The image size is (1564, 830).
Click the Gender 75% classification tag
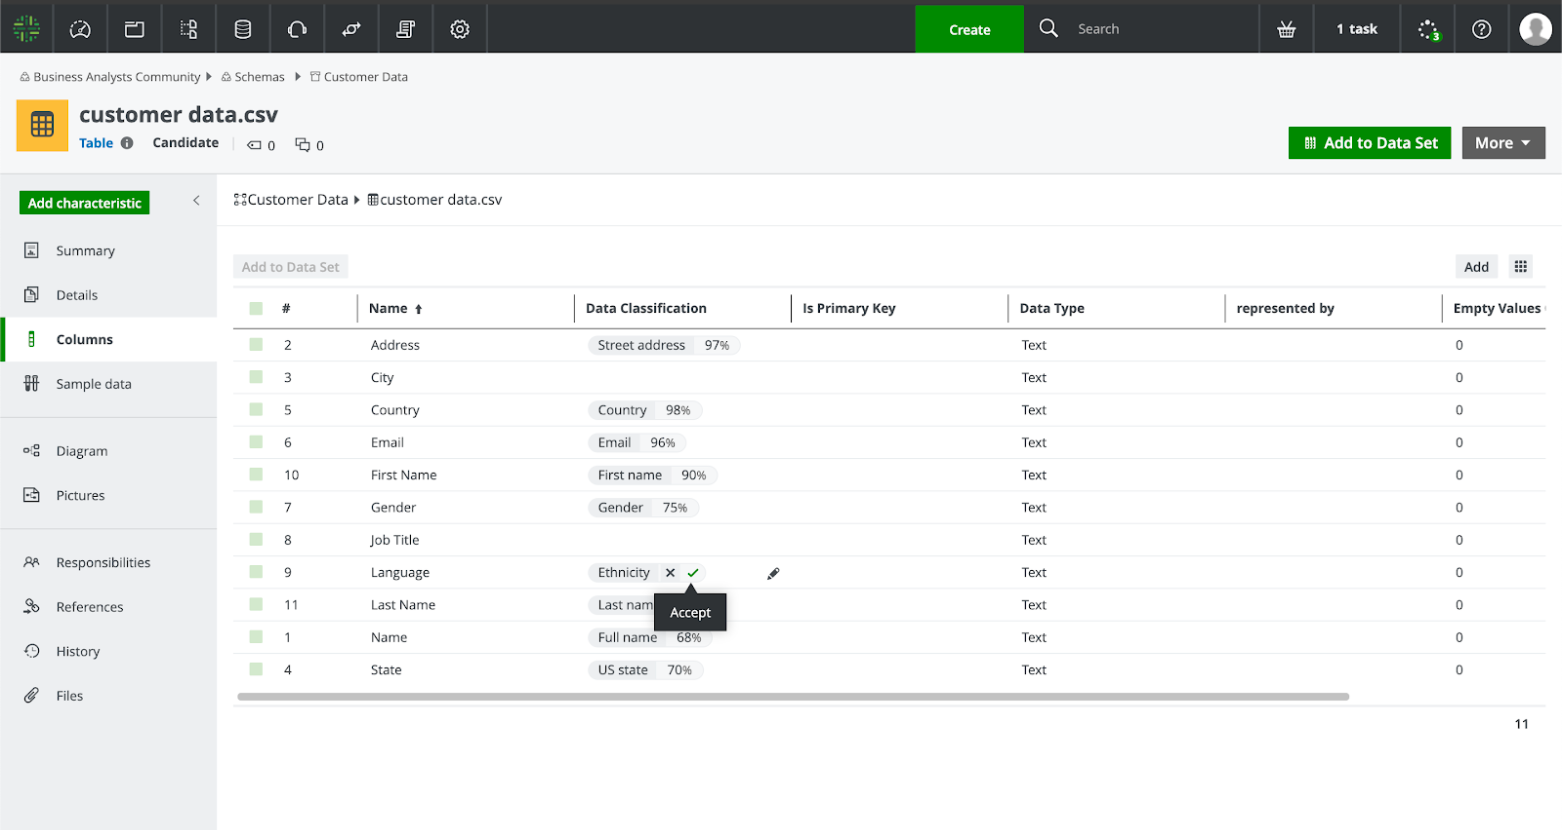point(643,508)
